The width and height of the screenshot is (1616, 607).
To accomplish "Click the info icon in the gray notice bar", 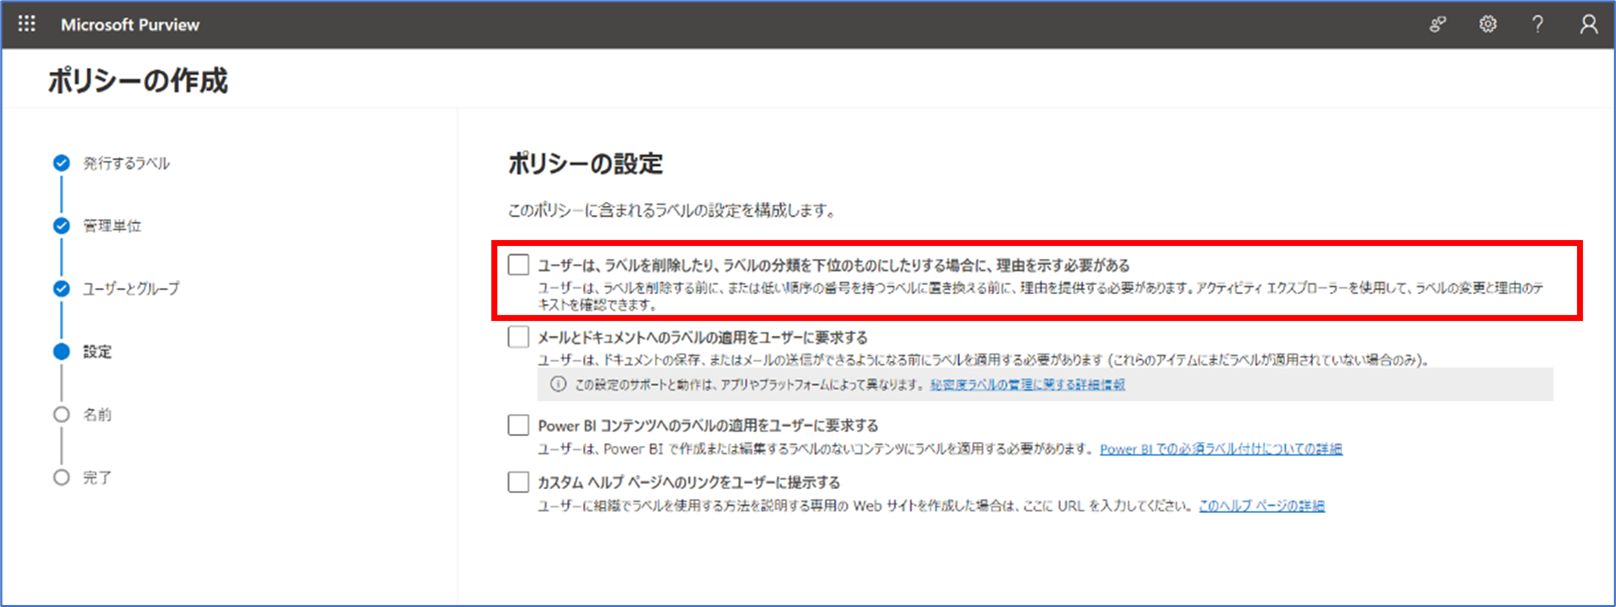I will (558, 384).
